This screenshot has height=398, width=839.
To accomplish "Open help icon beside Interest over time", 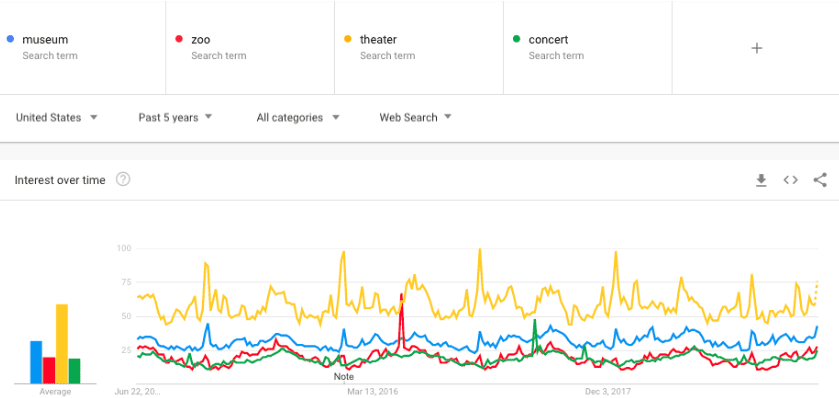I will (x=123, y=180).
